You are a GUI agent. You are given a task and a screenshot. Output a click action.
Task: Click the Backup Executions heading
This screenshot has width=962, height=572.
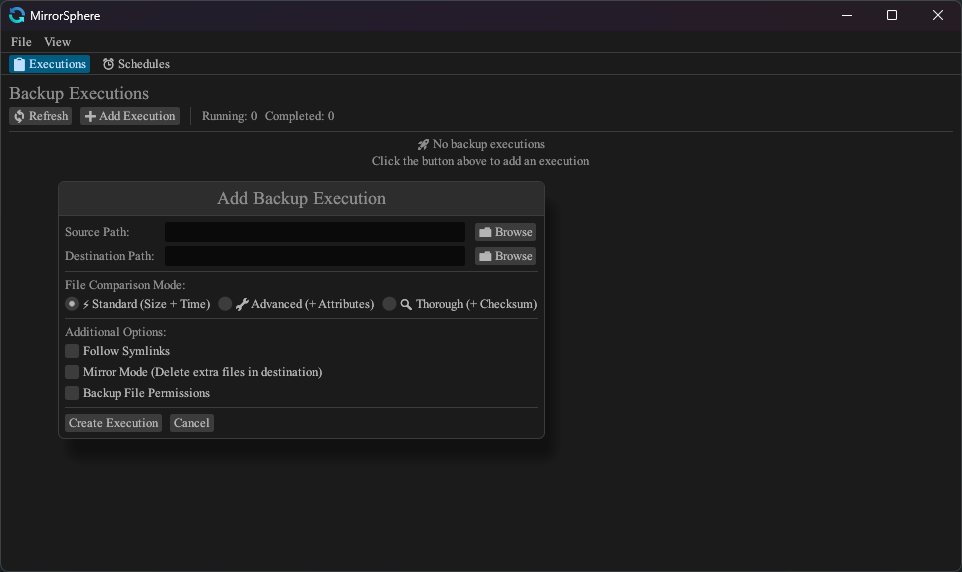point(79,93)
